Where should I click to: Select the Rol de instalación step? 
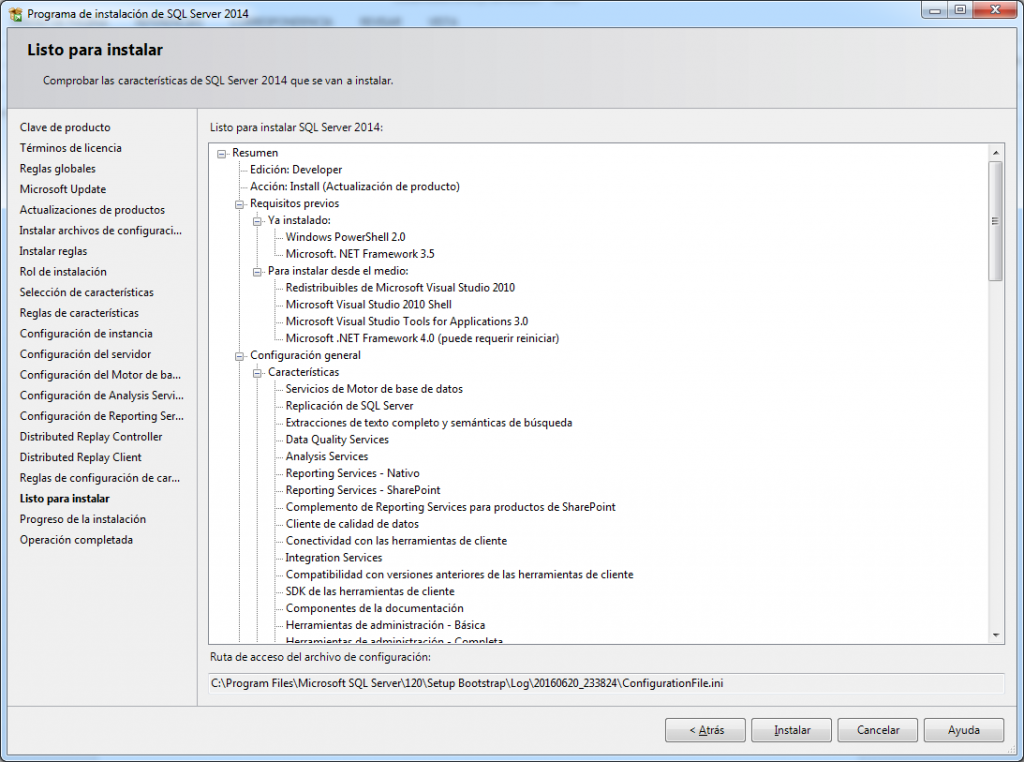coord(63,272)
